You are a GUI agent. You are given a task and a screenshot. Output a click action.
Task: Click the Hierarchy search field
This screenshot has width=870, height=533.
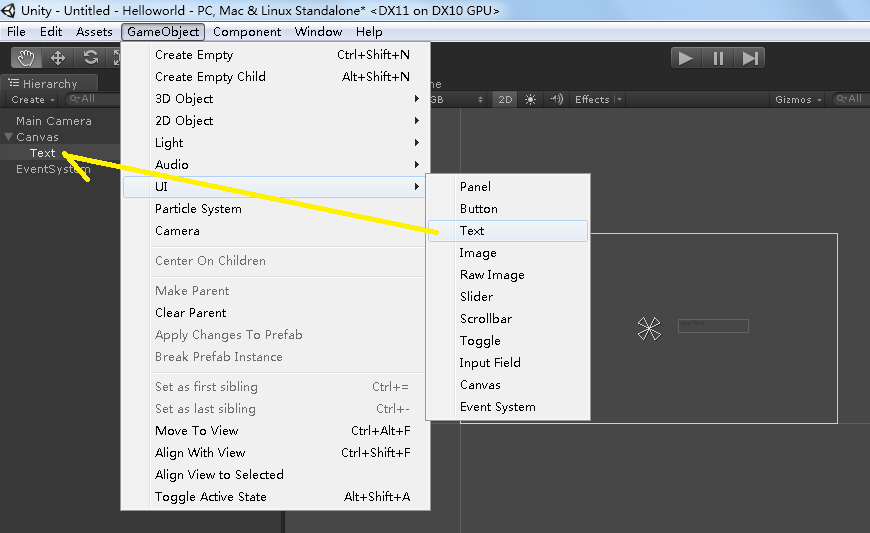pos(93,99)
